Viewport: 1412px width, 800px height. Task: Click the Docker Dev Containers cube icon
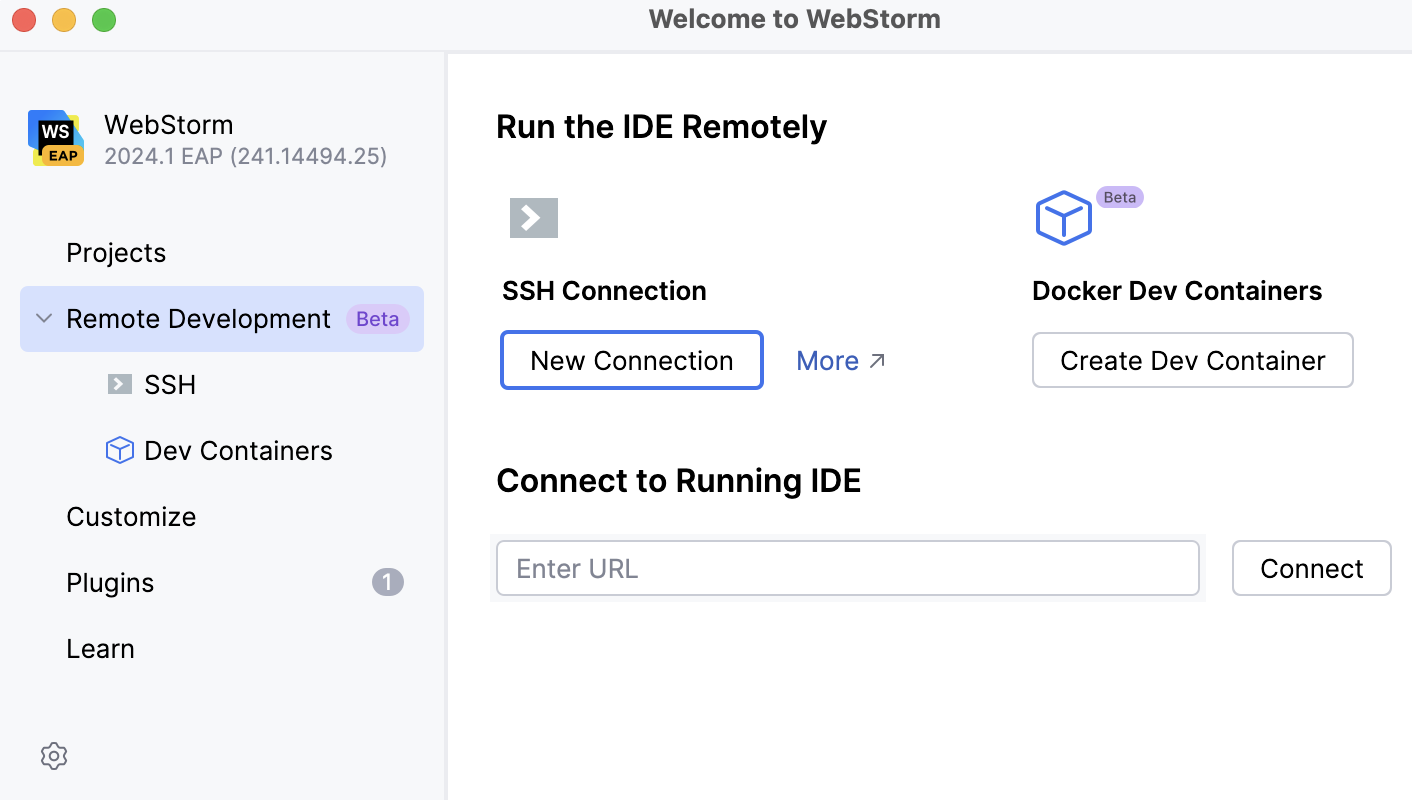pyautogui.click(x=1063, y=217)
